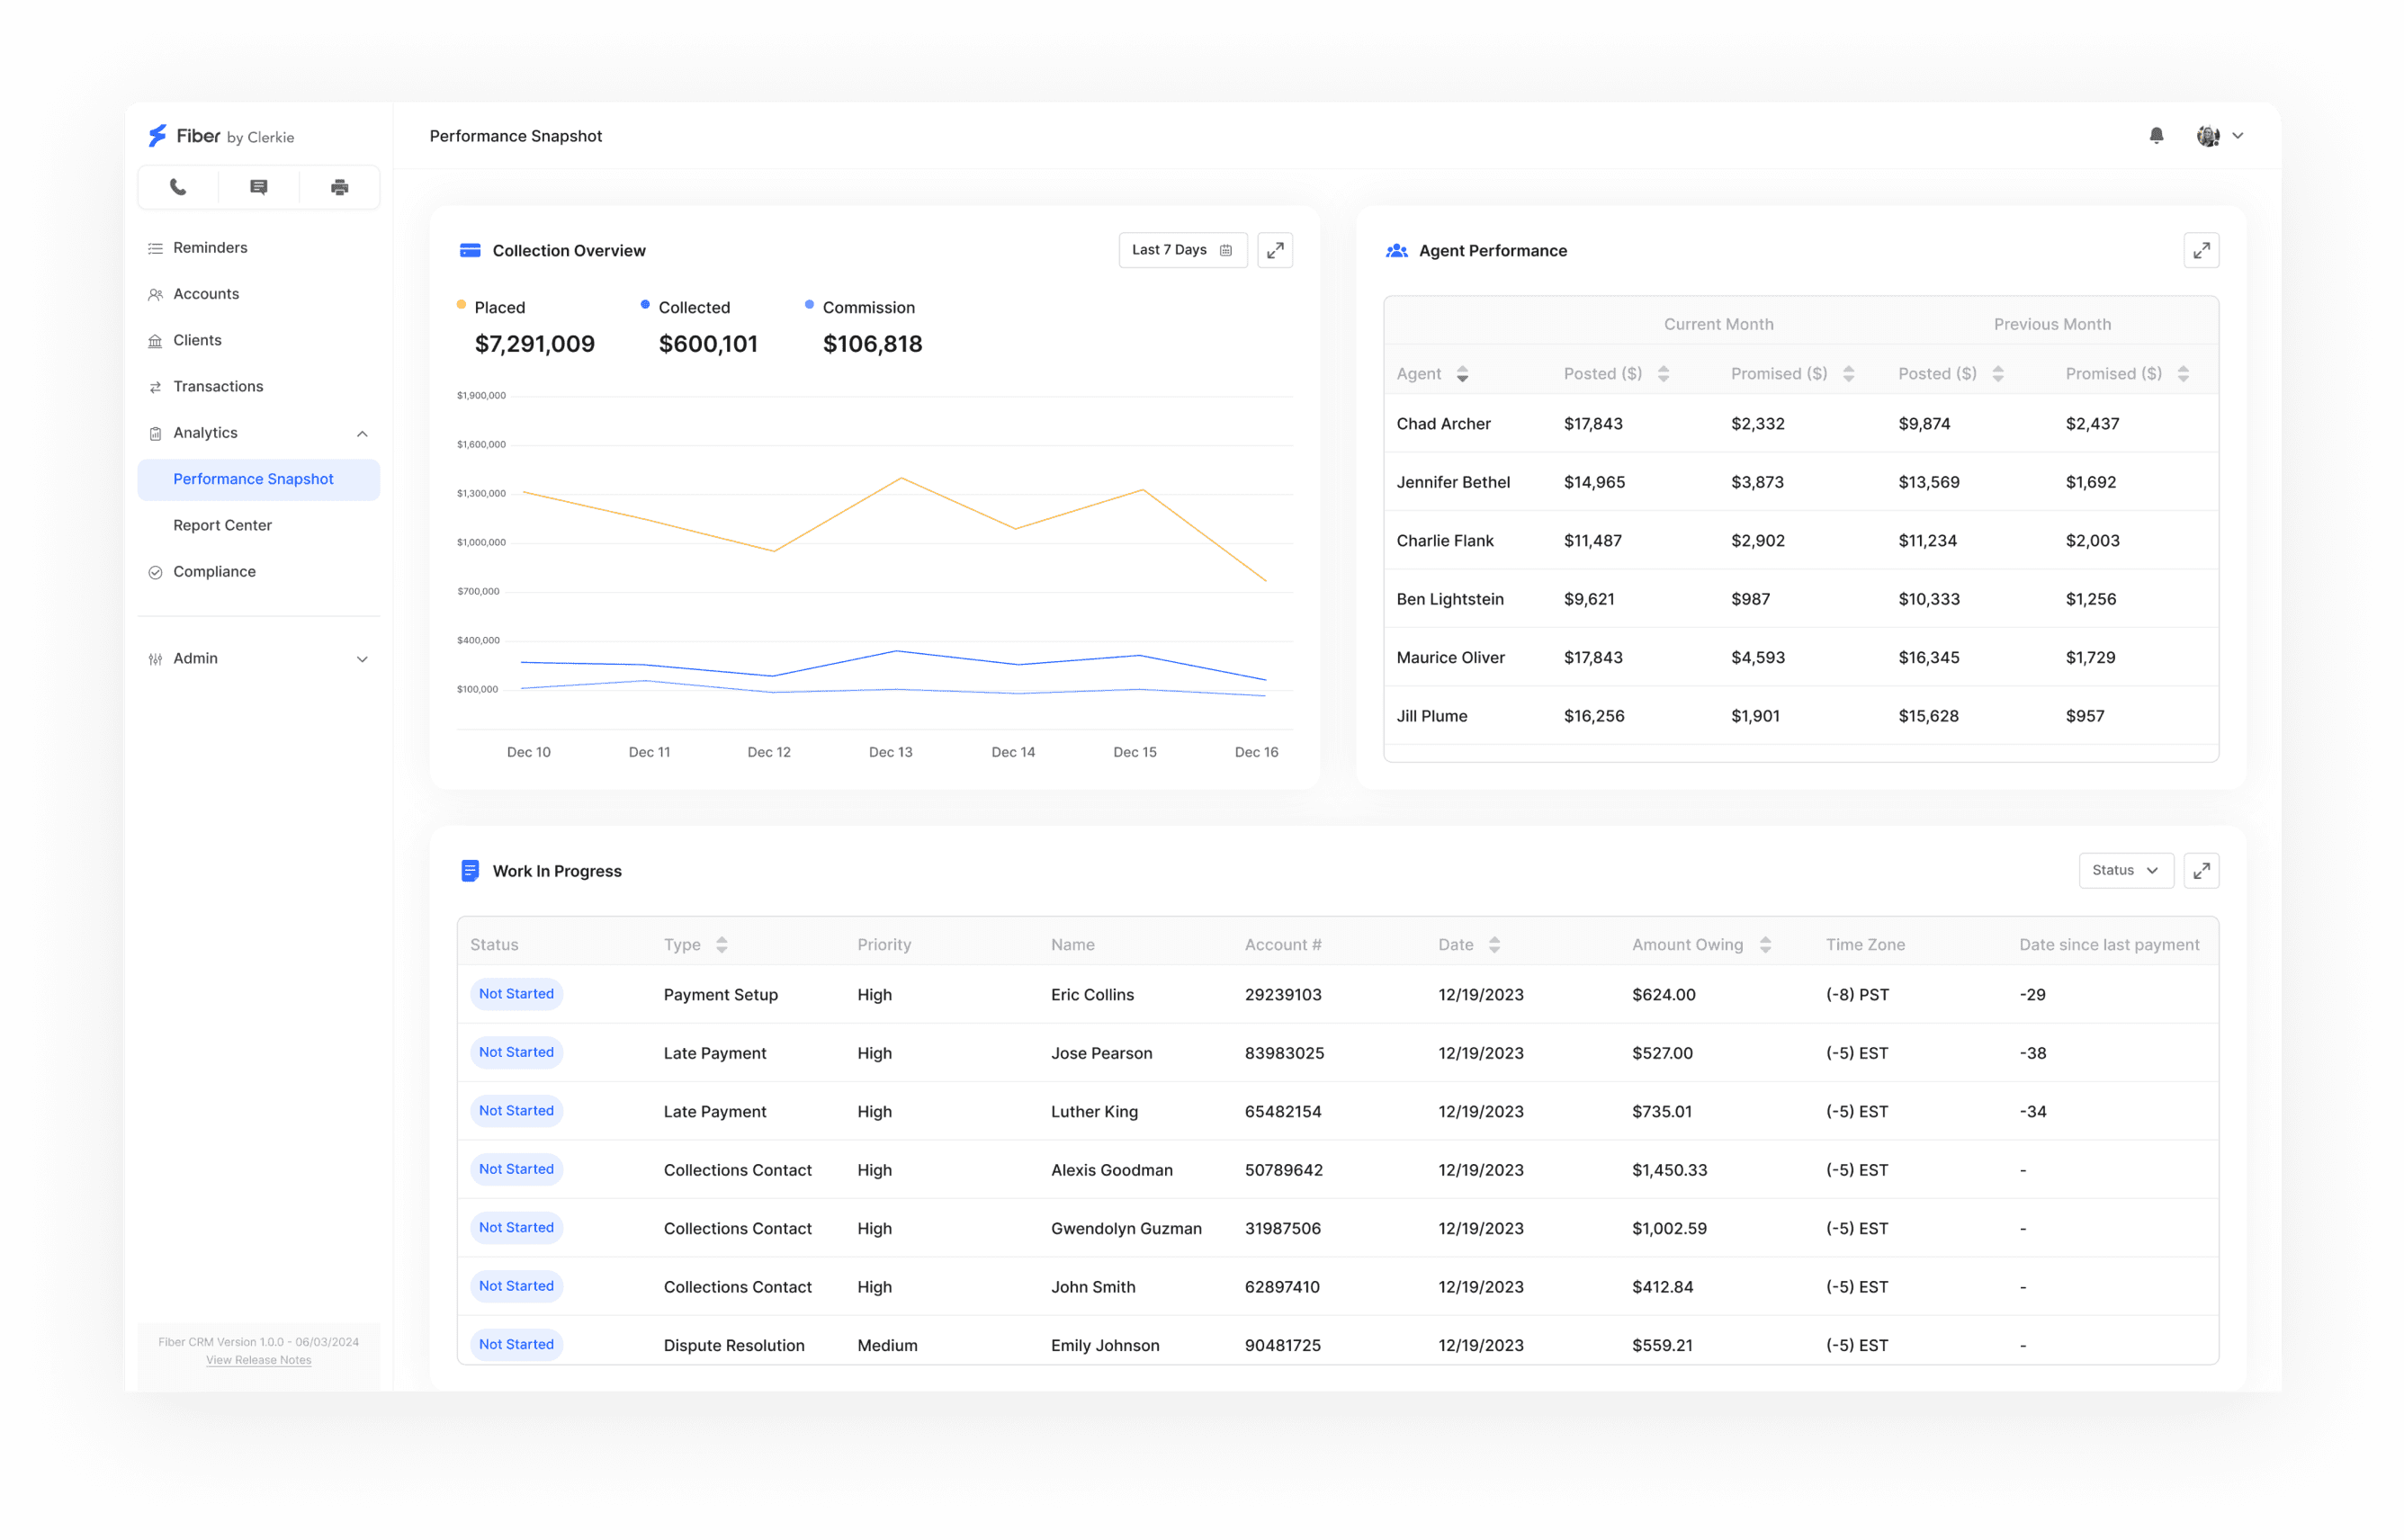Click the printer icon in sidebar
The width and height of the screenshot is (2404, 1540).
[x=340, y=187]
